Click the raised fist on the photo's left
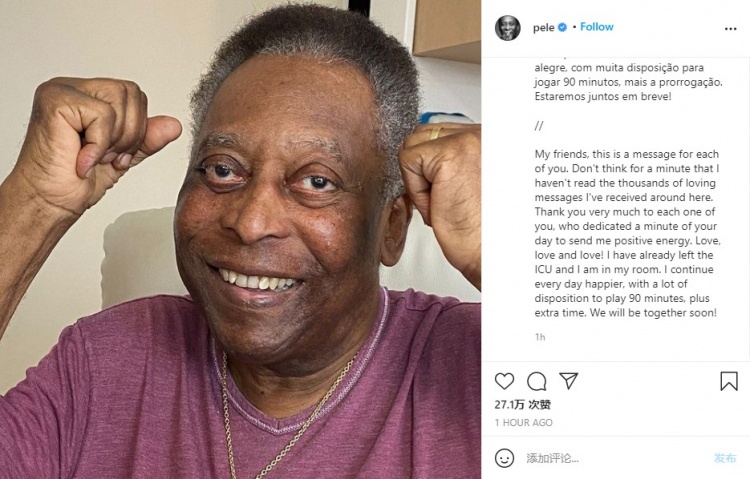The width and height of the screenshot is (750, 479). tap(96, 141)
